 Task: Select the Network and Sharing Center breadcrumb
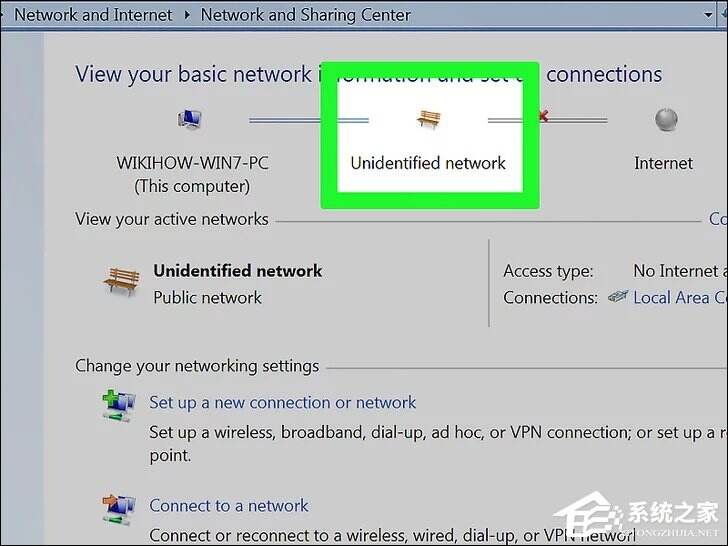point(306,15)
